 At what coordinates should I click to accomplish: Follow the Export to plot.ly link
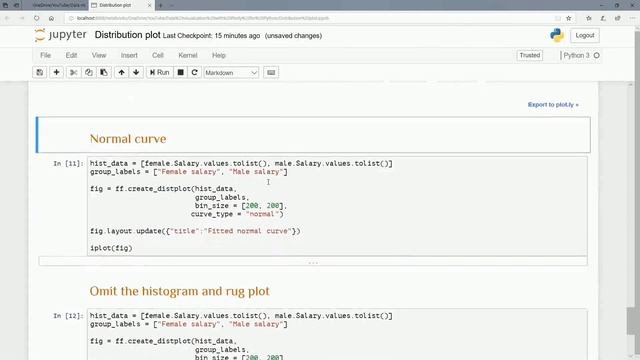[553, 105]
